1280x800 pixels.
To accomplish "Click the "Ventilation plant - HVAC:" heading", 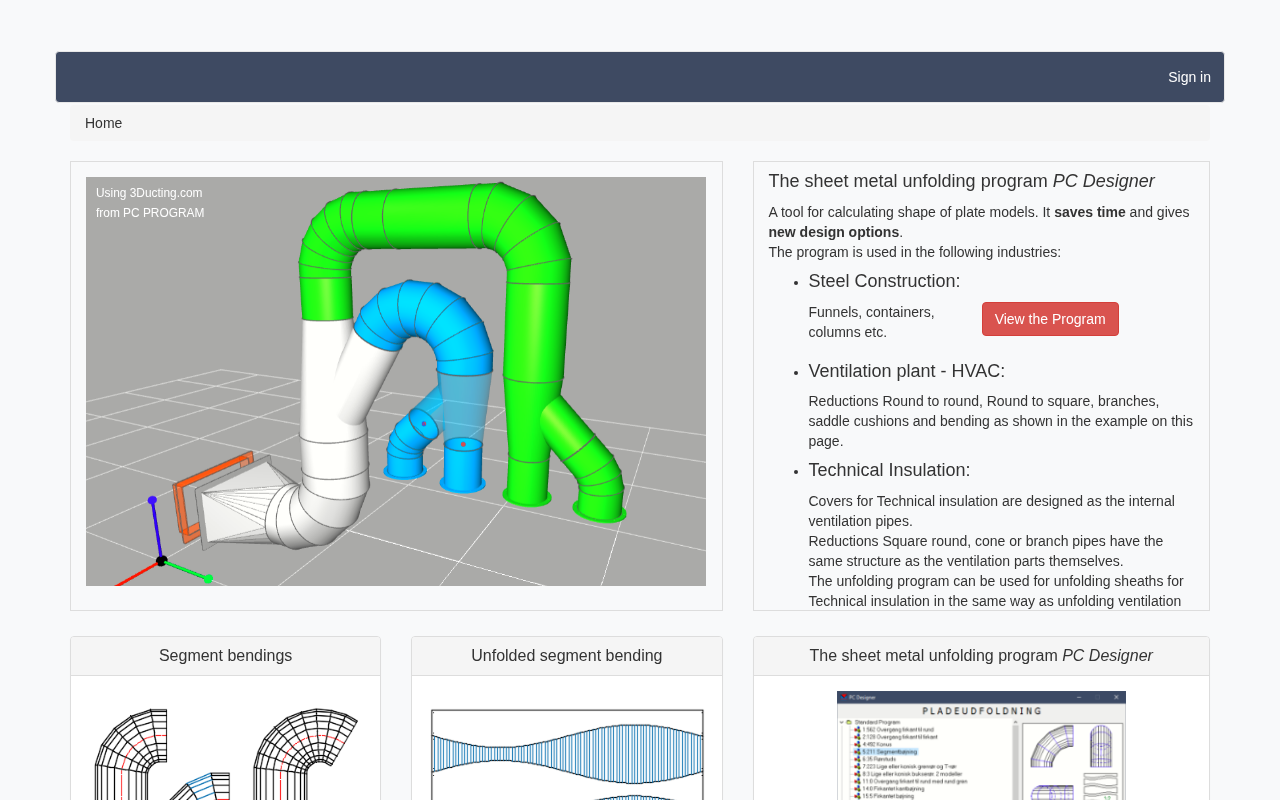I will 907,371.
